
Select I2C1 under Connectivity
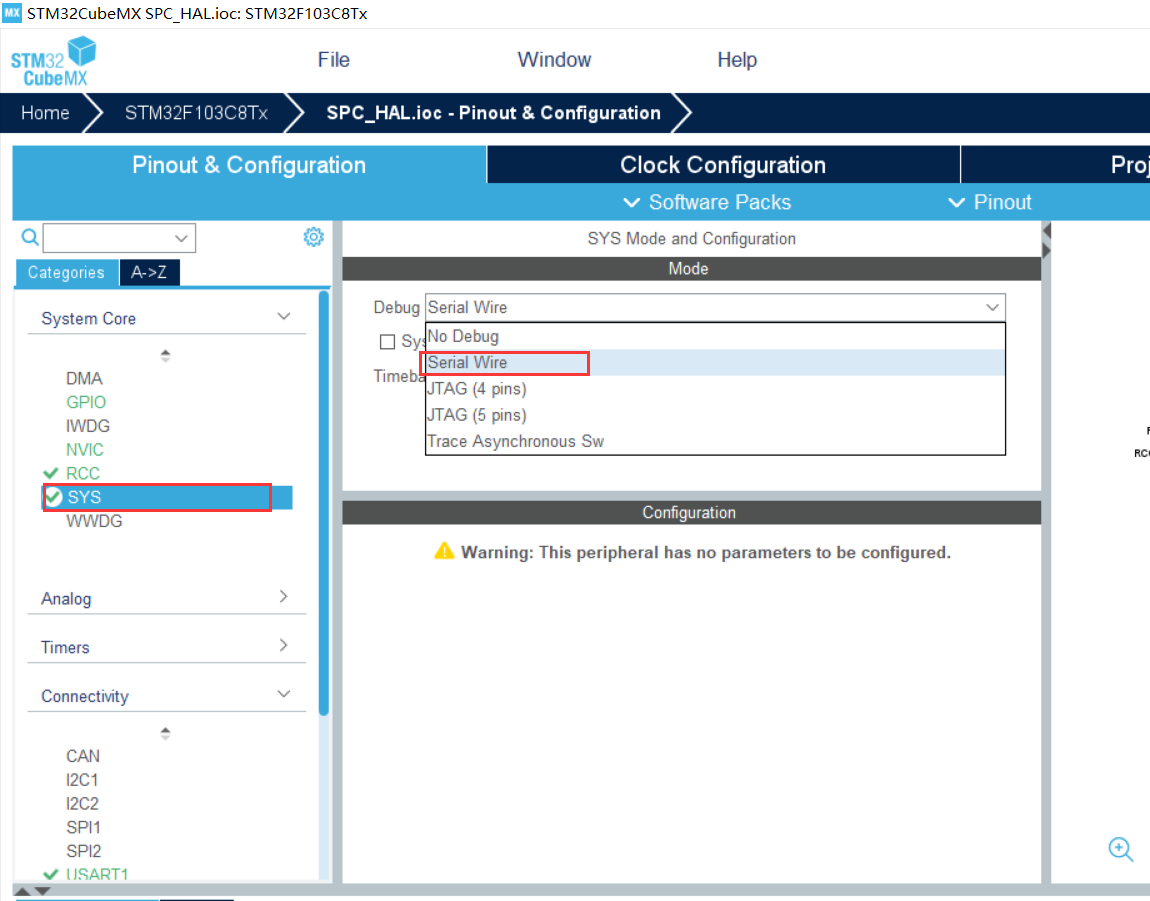click(x=82, y=780)
